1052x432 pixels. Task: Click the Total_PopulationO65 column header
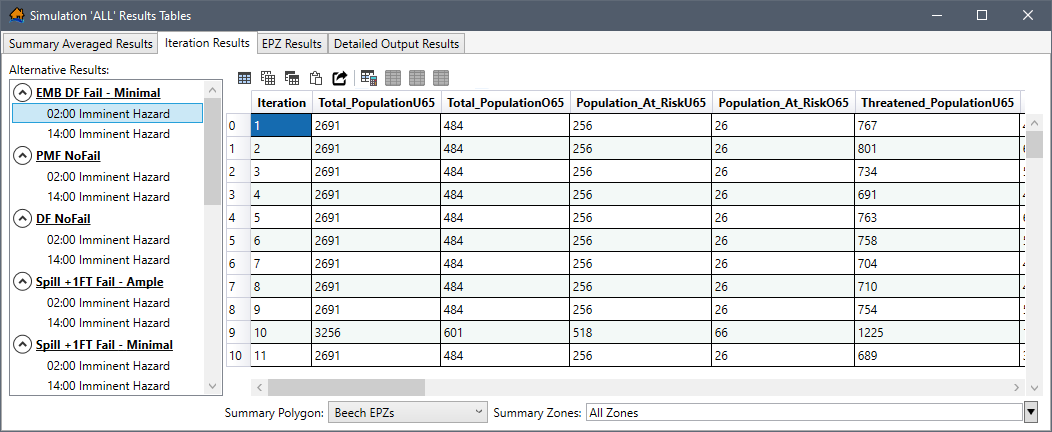coord(505,103)
